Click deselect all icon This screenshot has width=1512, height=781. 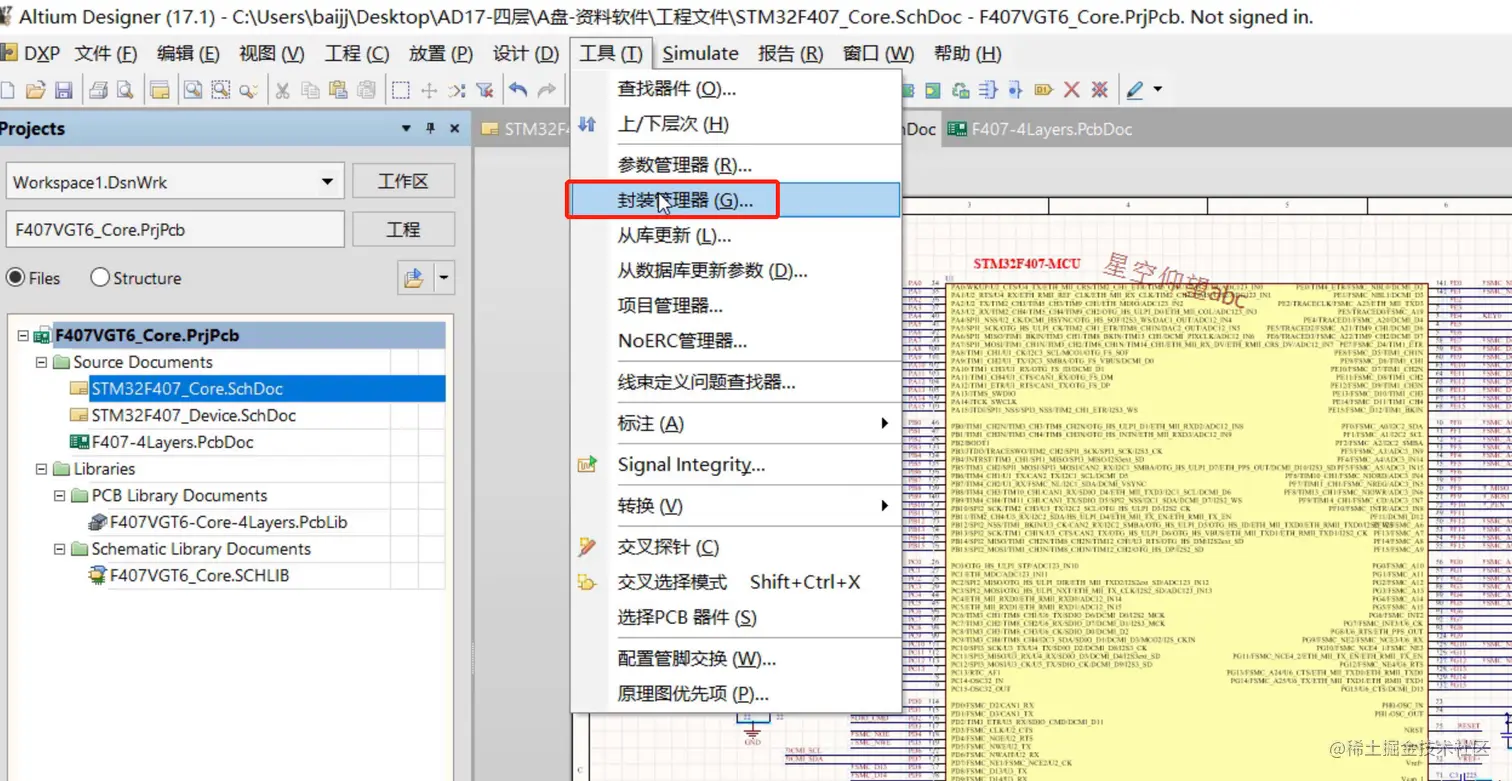pos(456,90)
